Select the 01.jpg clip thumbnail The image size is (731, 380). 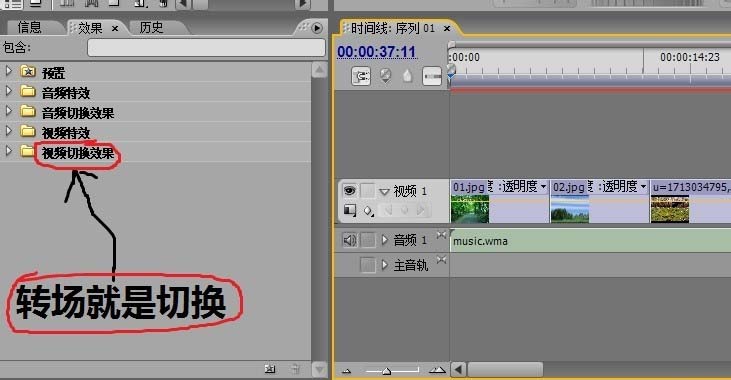tap(470, 209)
